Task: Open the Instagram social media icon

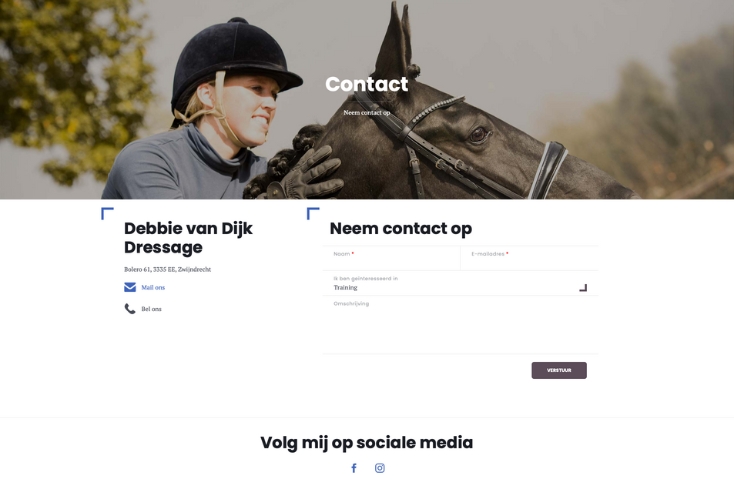Action: tap(380, 468)
